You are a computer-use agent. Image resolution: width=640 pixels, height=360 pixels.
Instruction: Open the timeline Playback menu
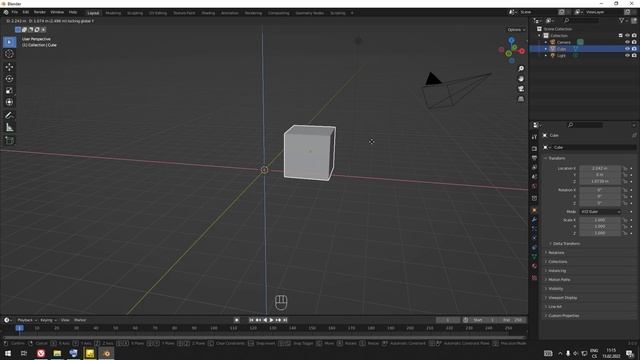coord(27,320)
